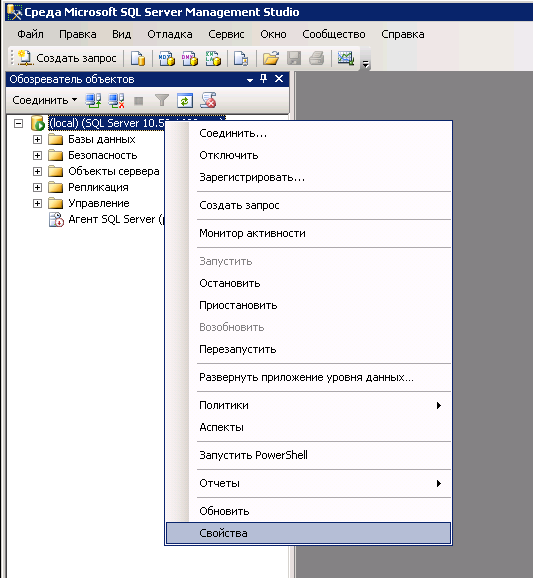Expand the Объекты сервера folder
This screenshot has width=533, height=578.
[x=37, y=171]
